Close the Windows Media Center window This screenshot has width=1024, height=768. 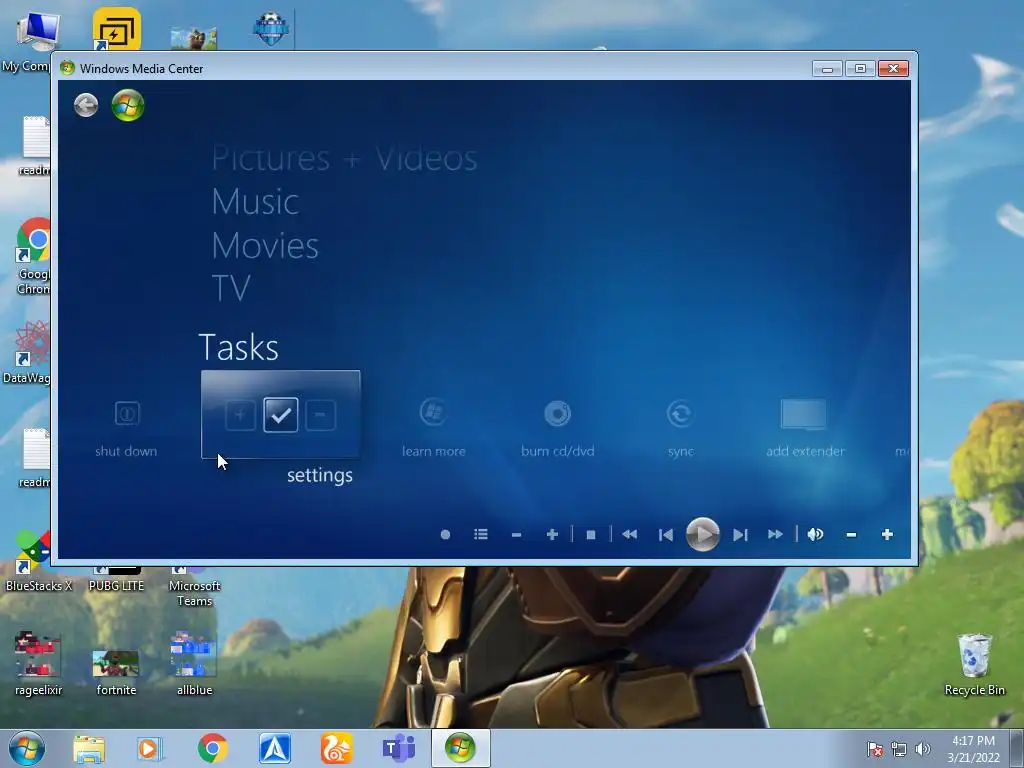(x=893, y=69)
